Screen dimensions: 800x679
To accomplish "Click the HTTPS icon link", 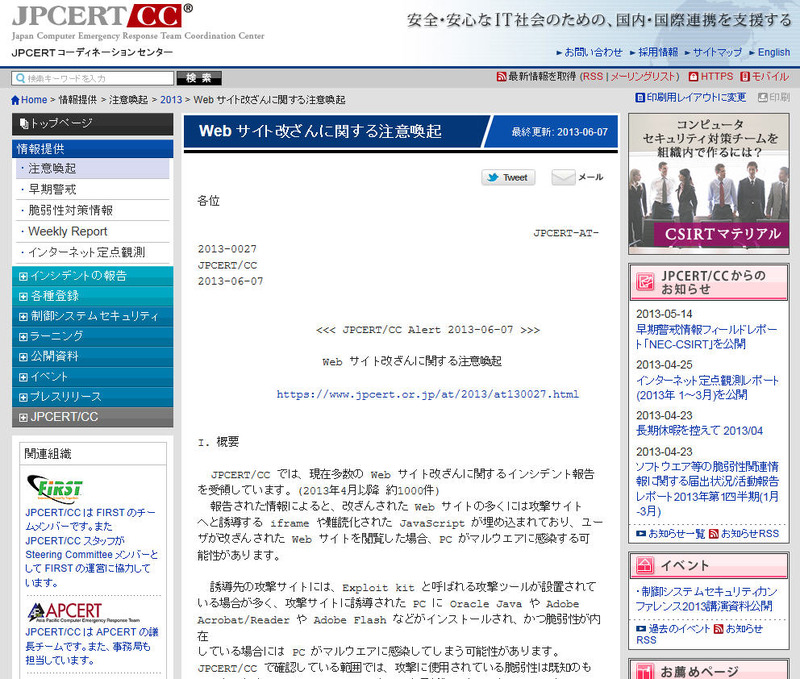I will coord(711,77).
